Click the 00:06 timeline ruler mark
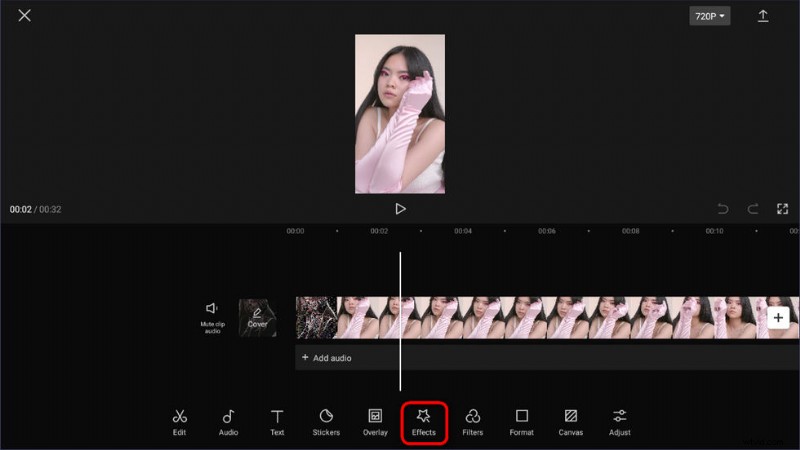Viewport: 800px width, 450px height. (x=546, y=231)
